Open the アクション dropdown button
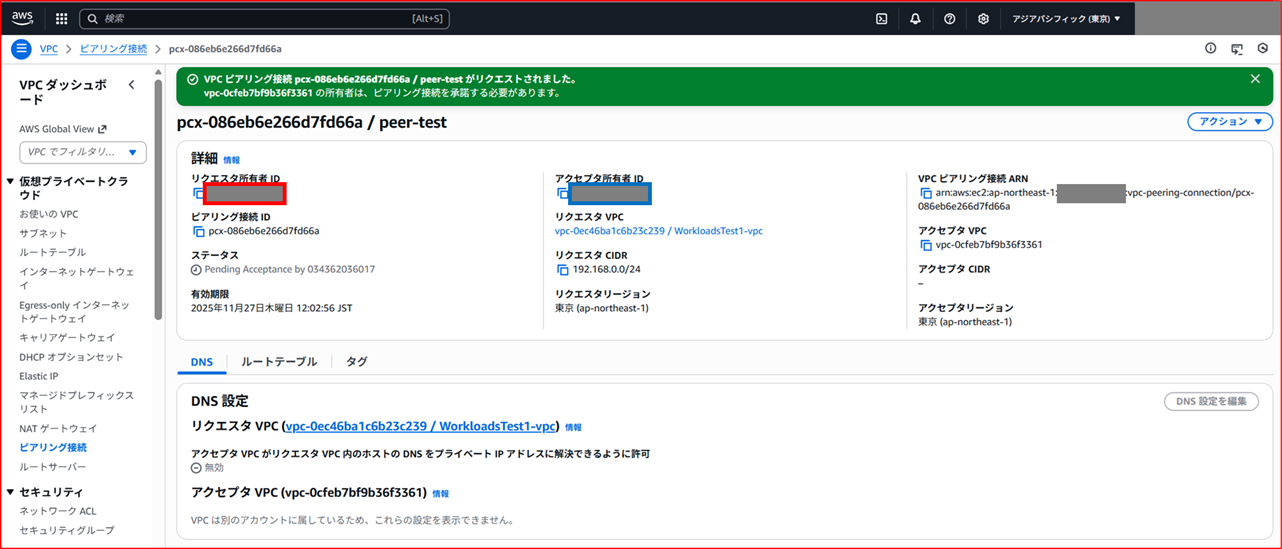1282x549 pixels. 1230,122
